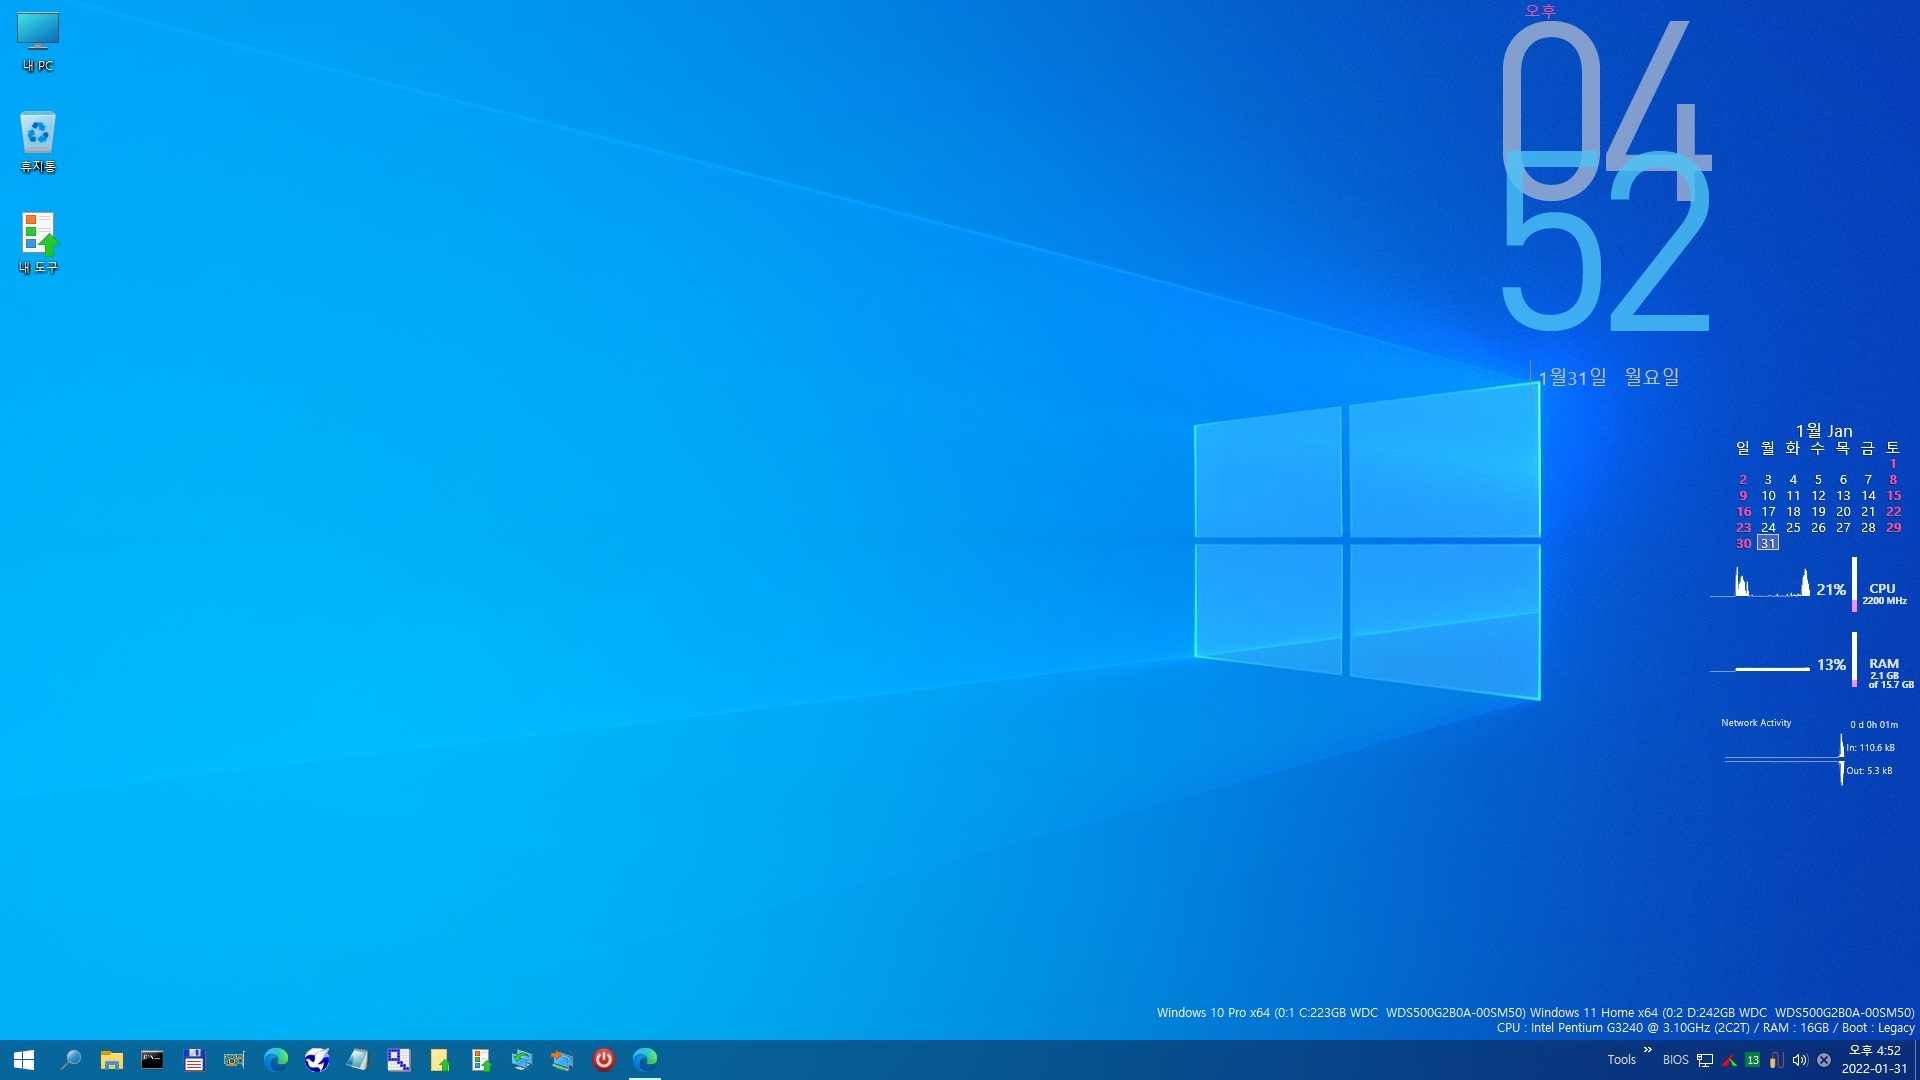Select day 15 in the calendar widget

point(1893,495)
